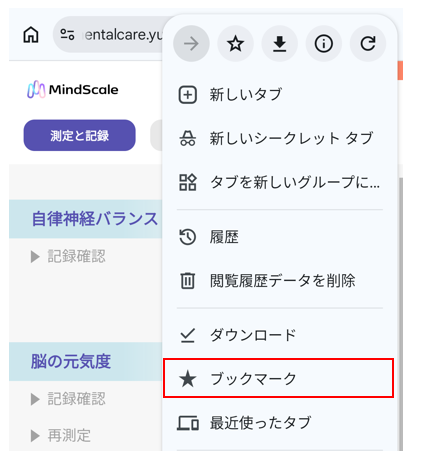Click the MindScale logo
Viewport: 422px width, 469px height.
[72, 90]
